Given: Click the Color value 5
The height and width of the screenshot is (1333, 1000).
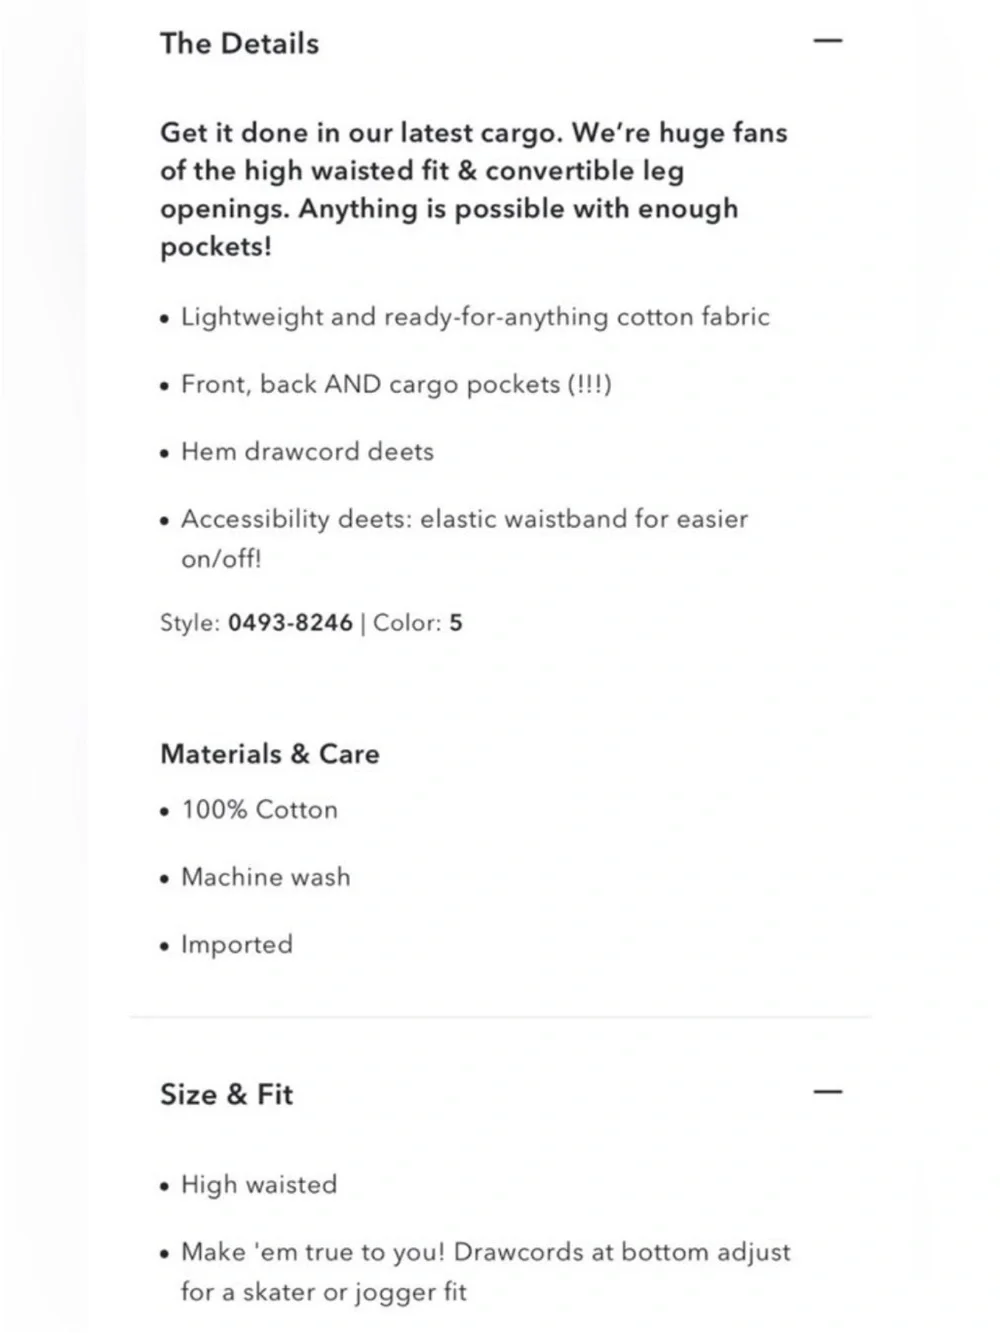Looking at the screenshot, I should click(456, 622).
